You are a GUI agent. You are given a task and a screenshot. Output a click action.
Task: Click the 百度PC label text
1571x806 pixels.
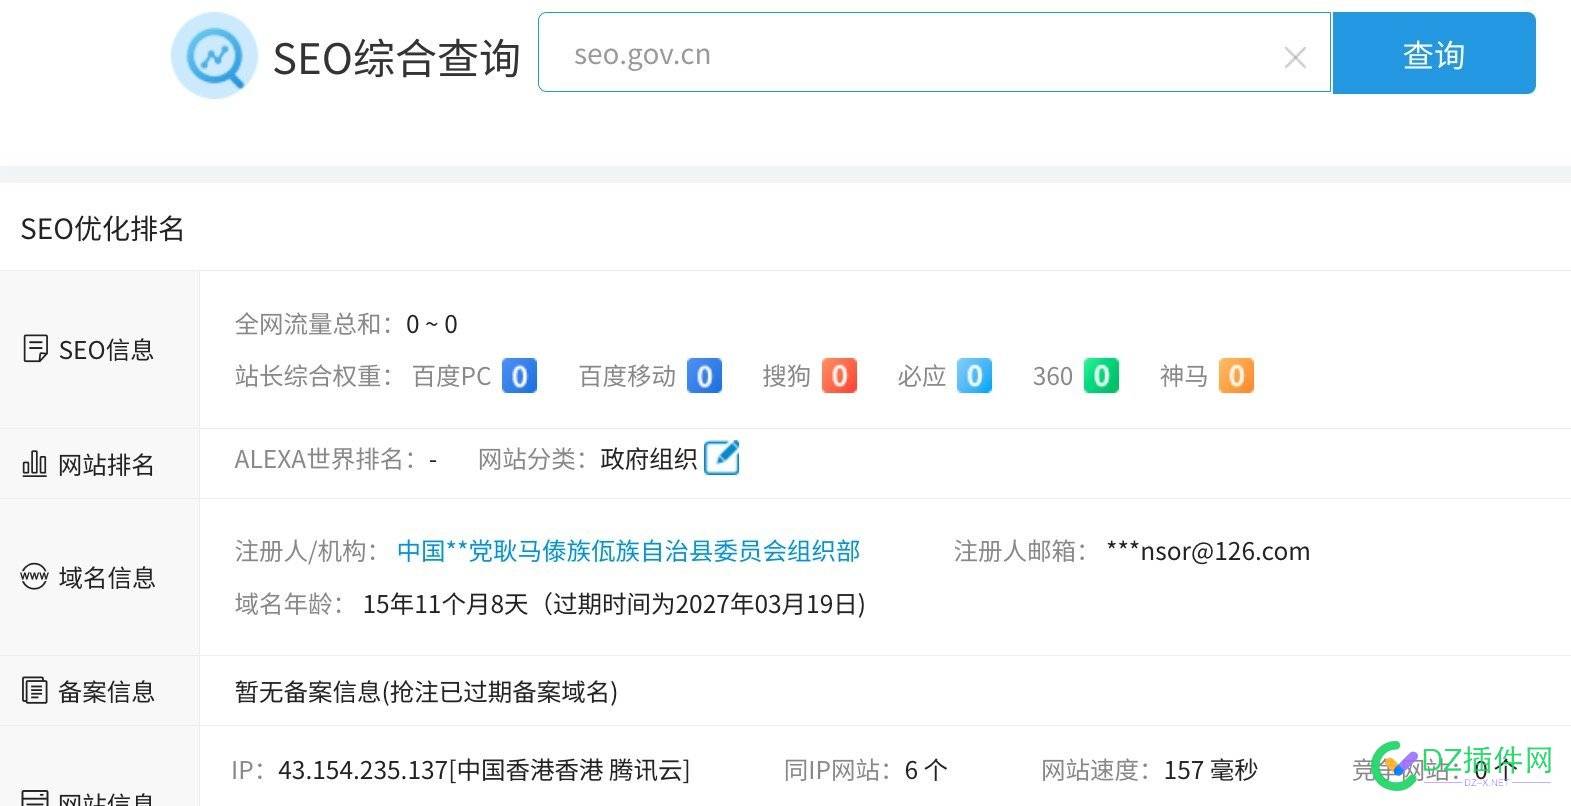(x=452, y=376)
